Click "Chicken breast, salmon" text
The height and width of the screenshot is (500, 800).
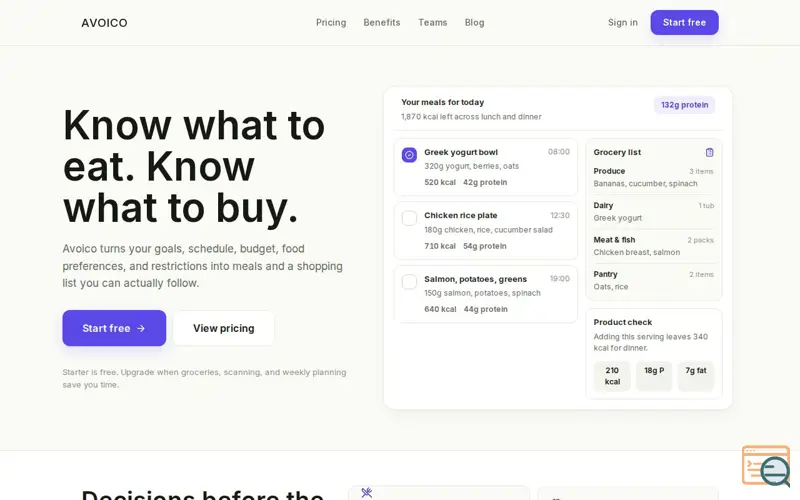click(x=636, y=252)
